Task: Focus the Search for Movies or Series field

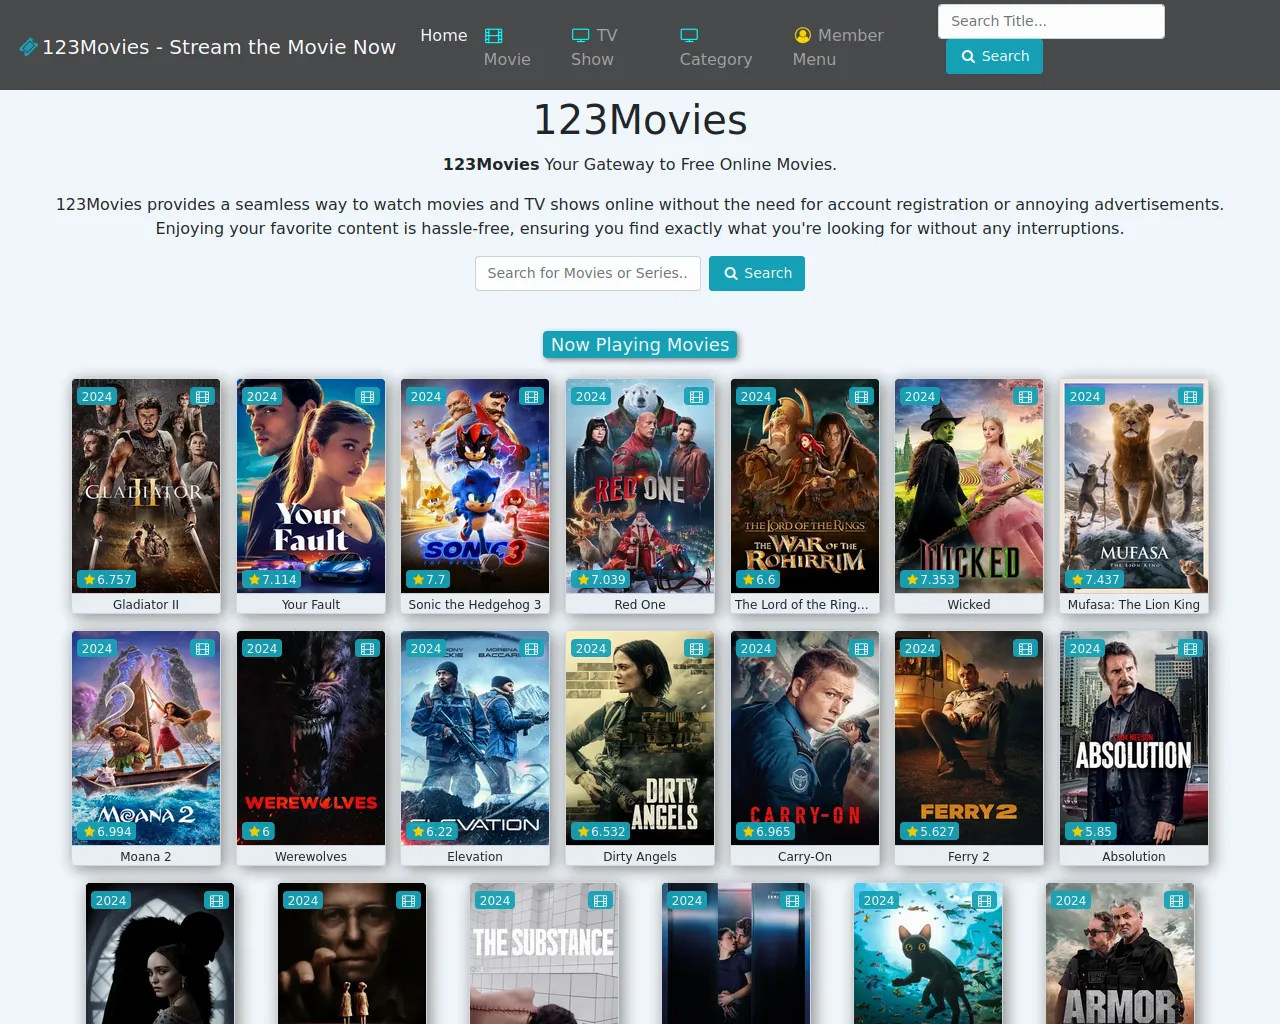Action: [x=588, y=273]
